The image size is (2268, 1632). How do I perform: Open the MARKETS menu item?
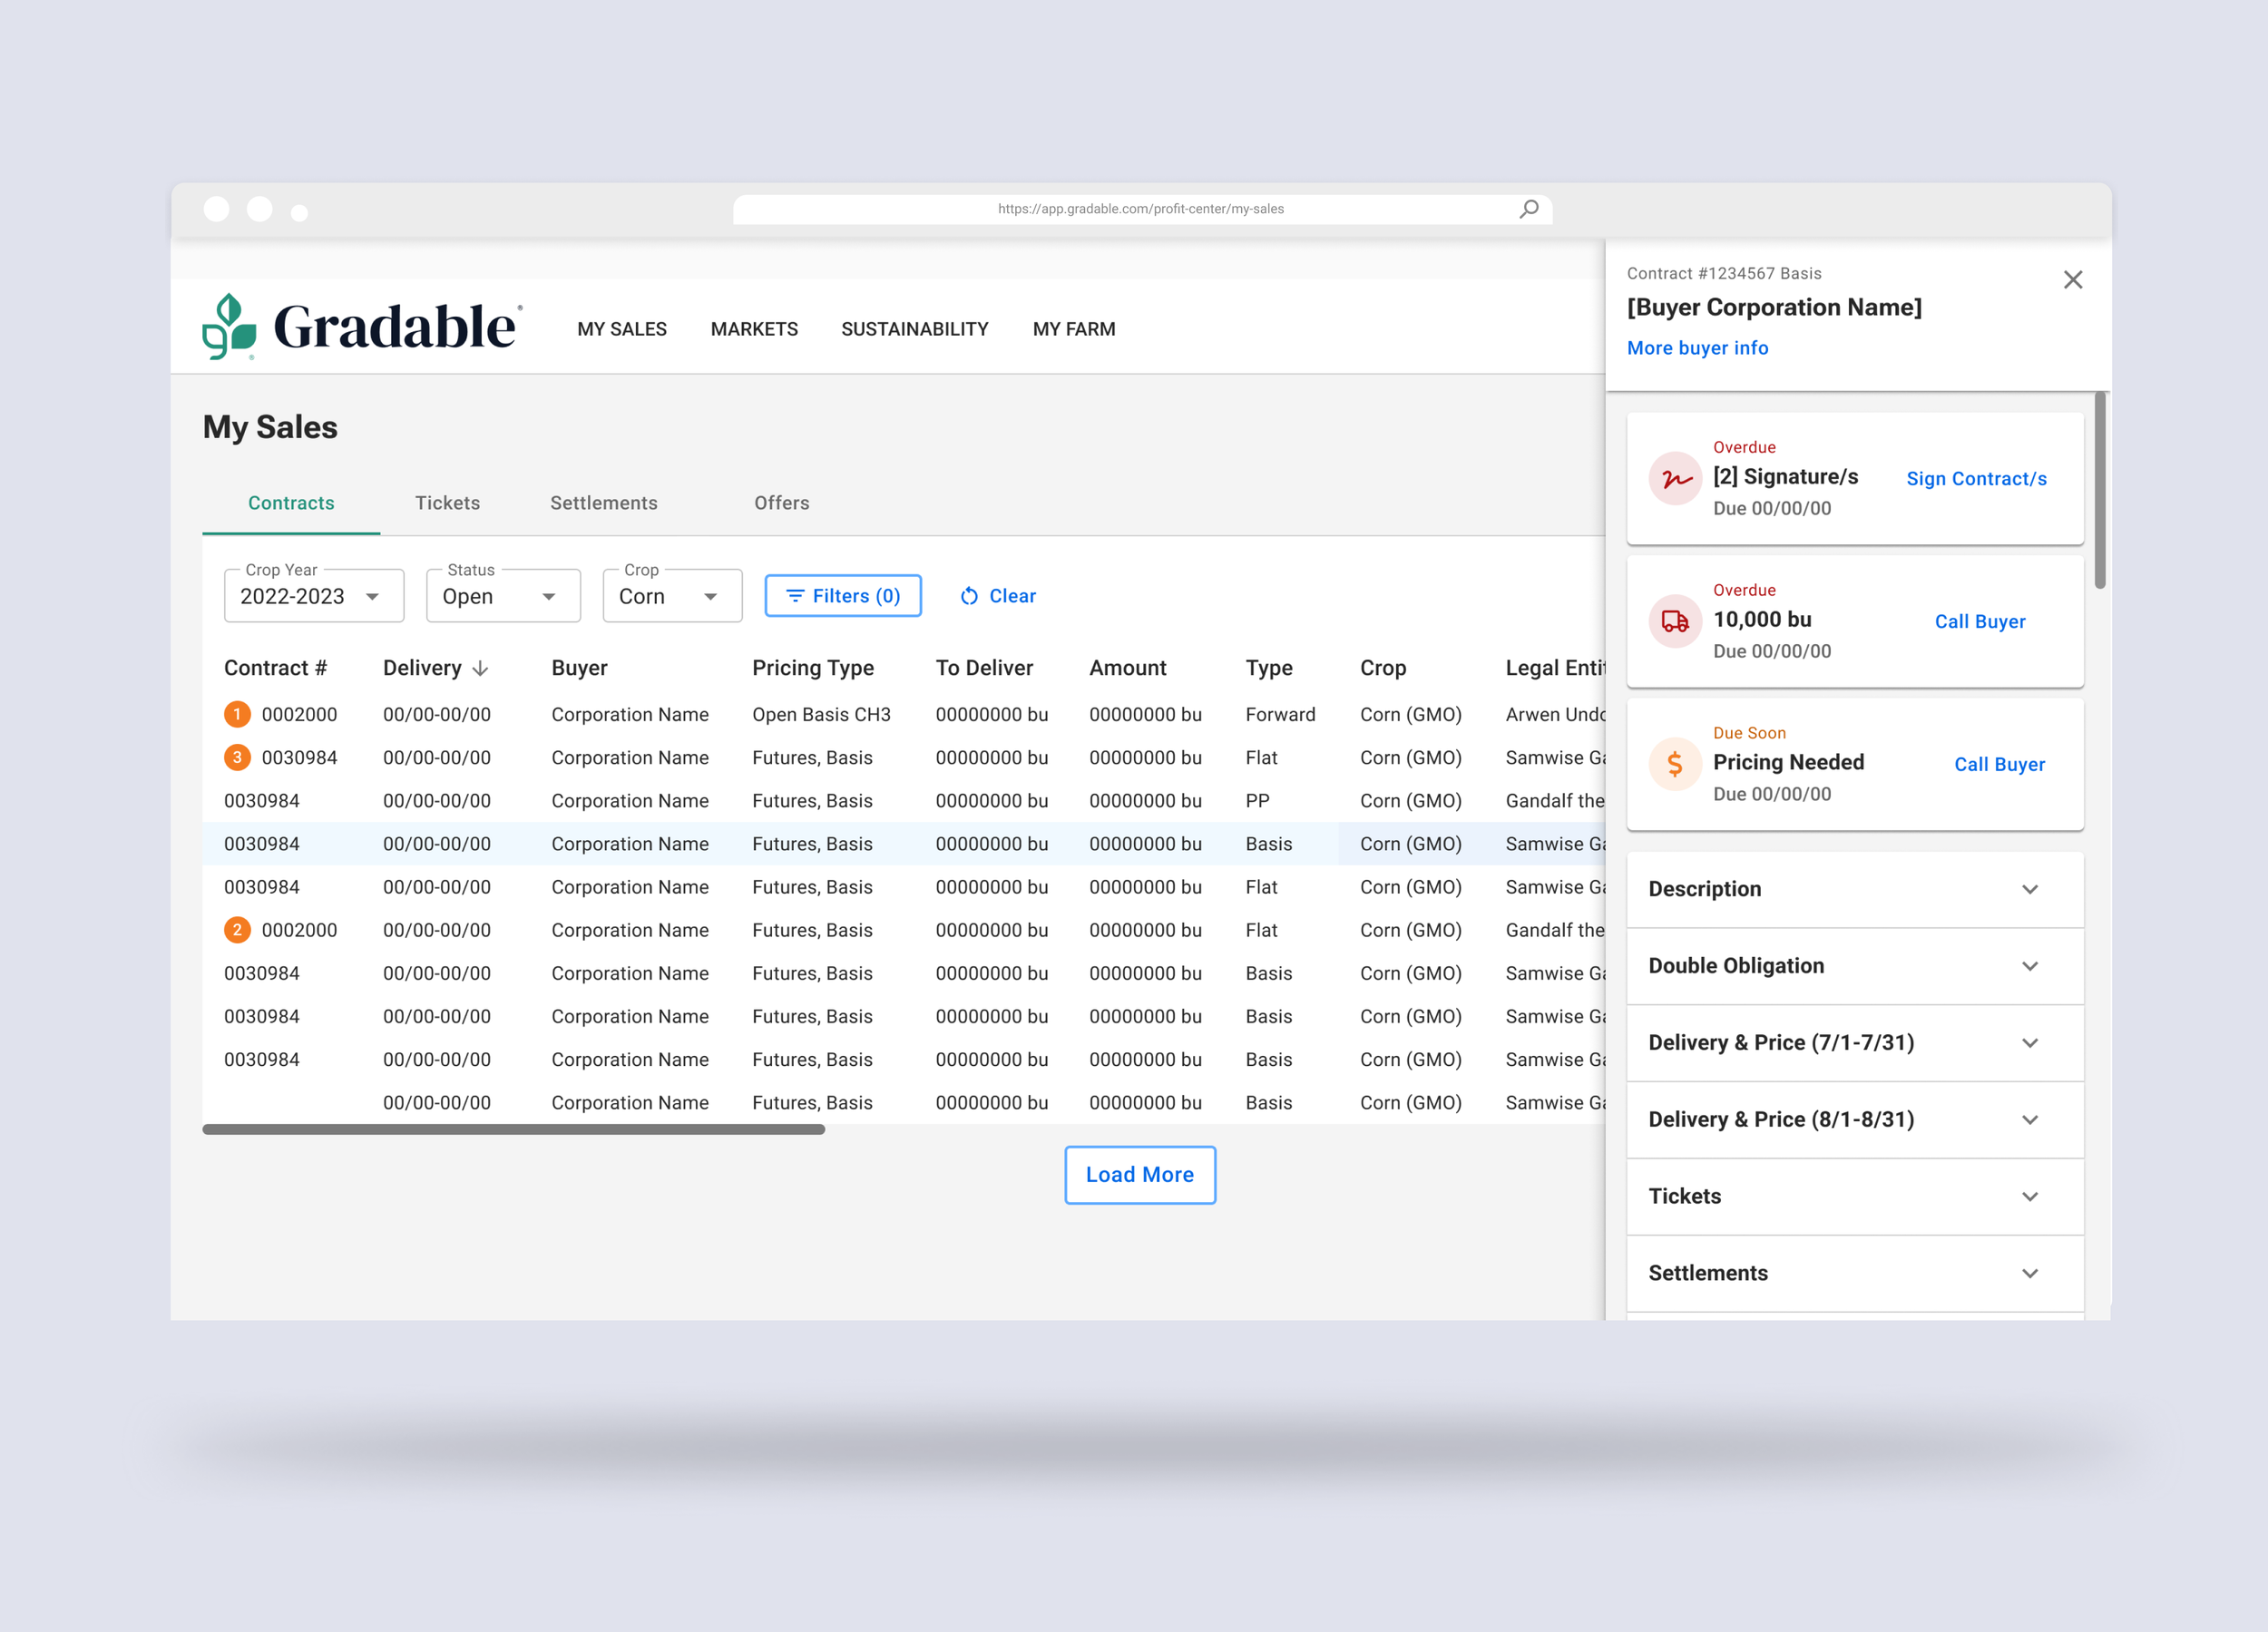tap(754, 329)
